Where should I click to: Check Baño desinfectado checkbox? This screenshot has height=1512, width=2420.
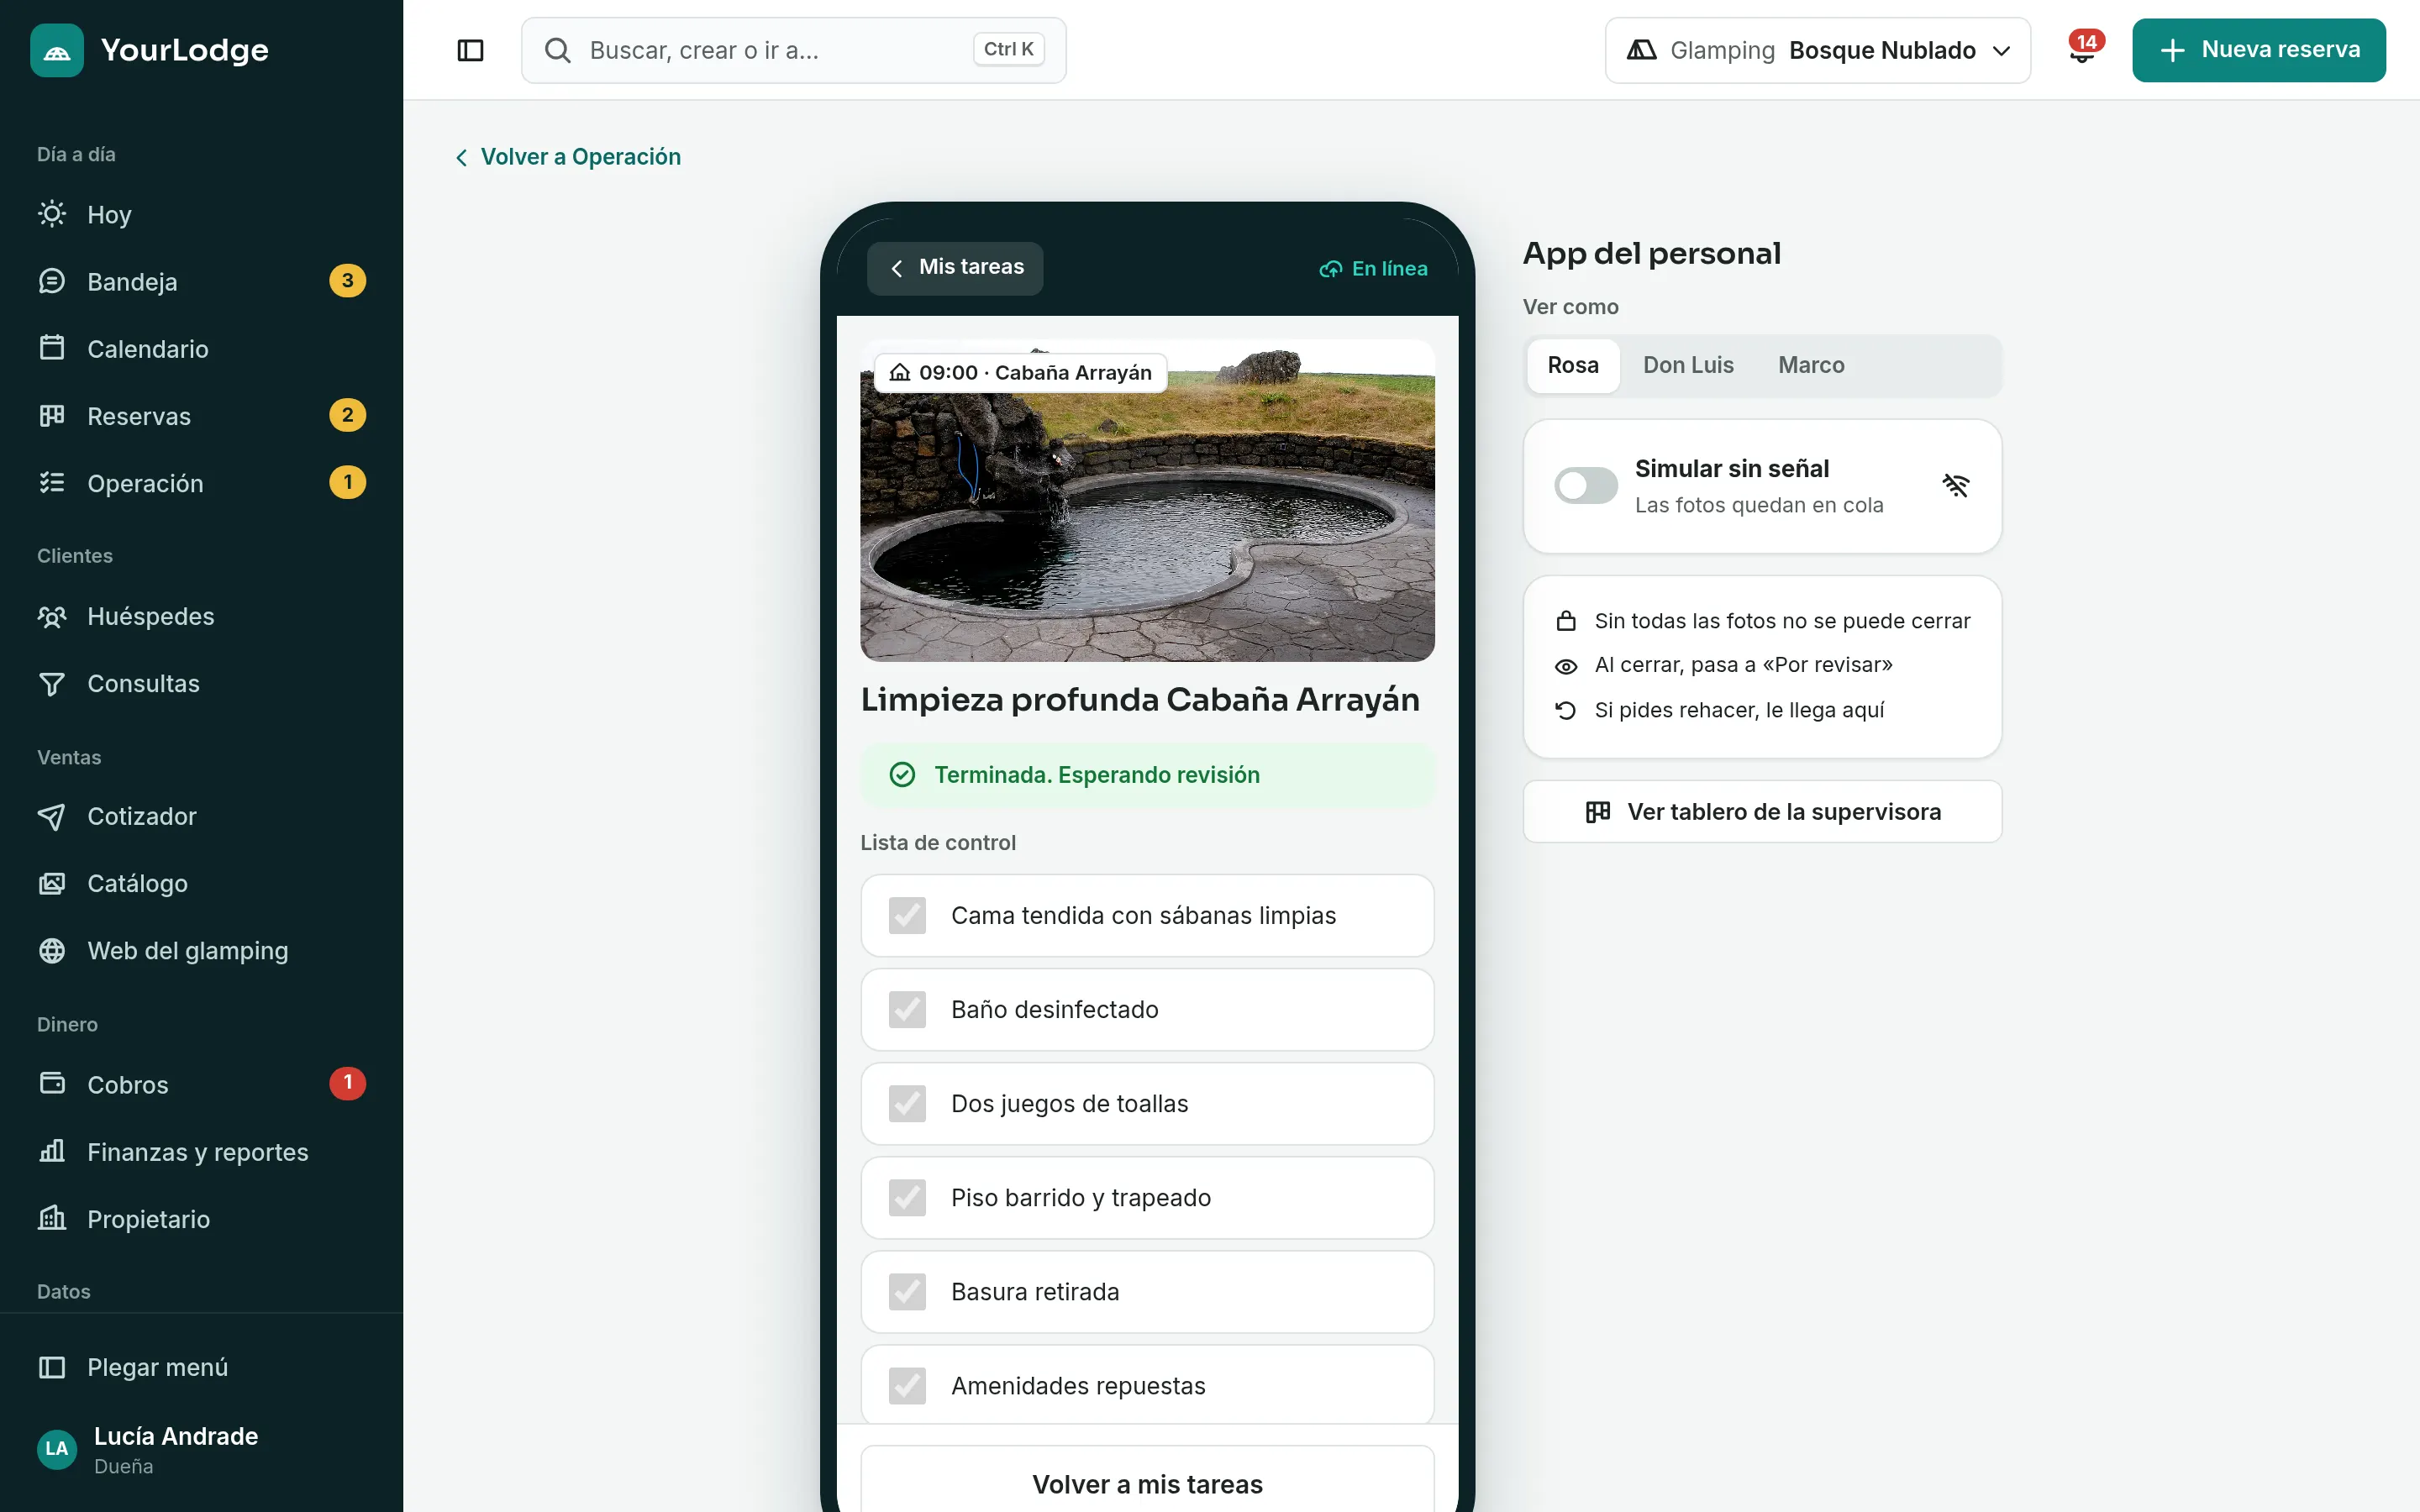pyautogui.click(x=907, y=1009)
